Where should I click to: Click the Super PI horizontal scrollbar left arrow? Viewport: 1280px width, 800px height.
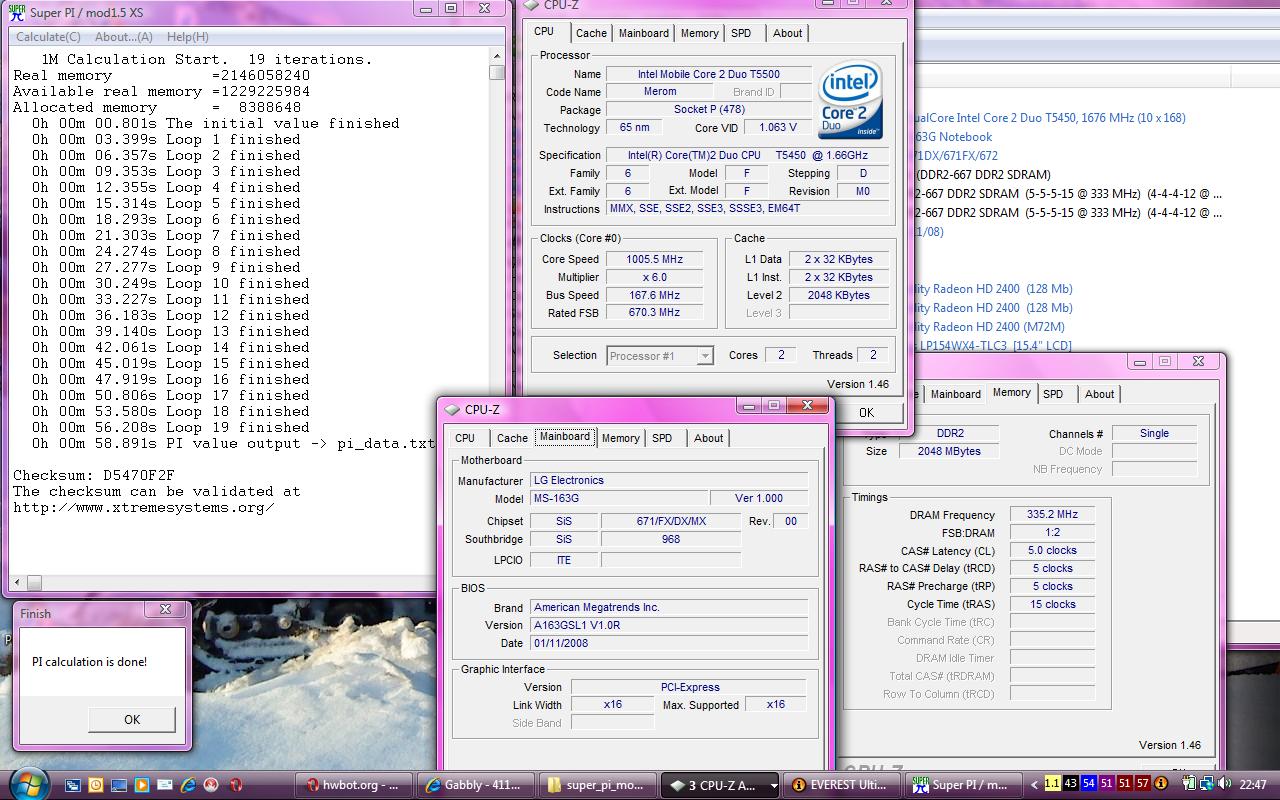(x=18, y=582)
